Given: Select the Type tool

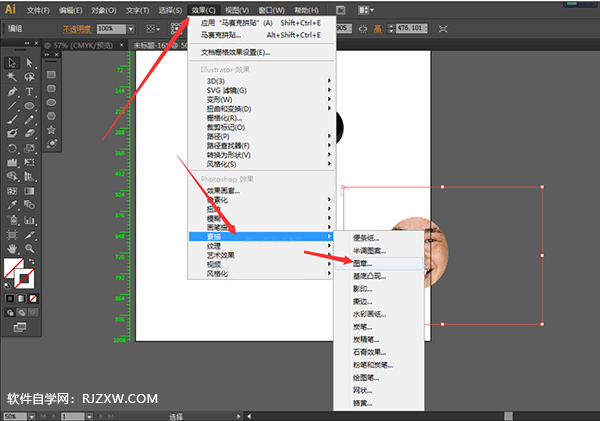Looking at the screenshot, I should coord(29,91).
